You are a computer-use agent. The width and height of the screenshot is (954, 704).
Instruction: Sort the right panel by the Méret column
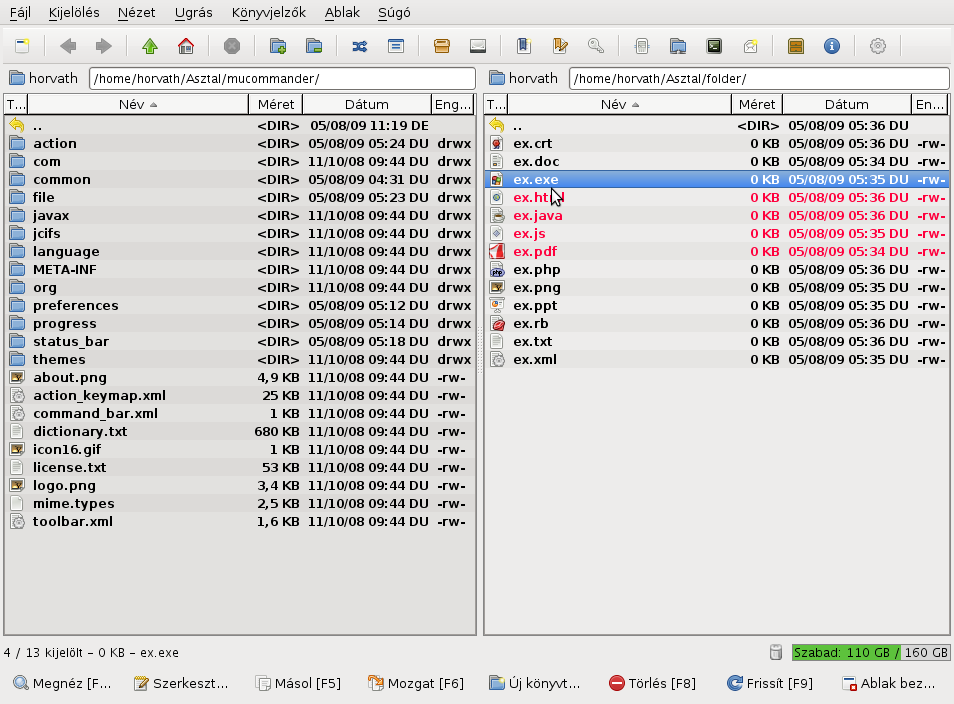(x=757, y=105)
